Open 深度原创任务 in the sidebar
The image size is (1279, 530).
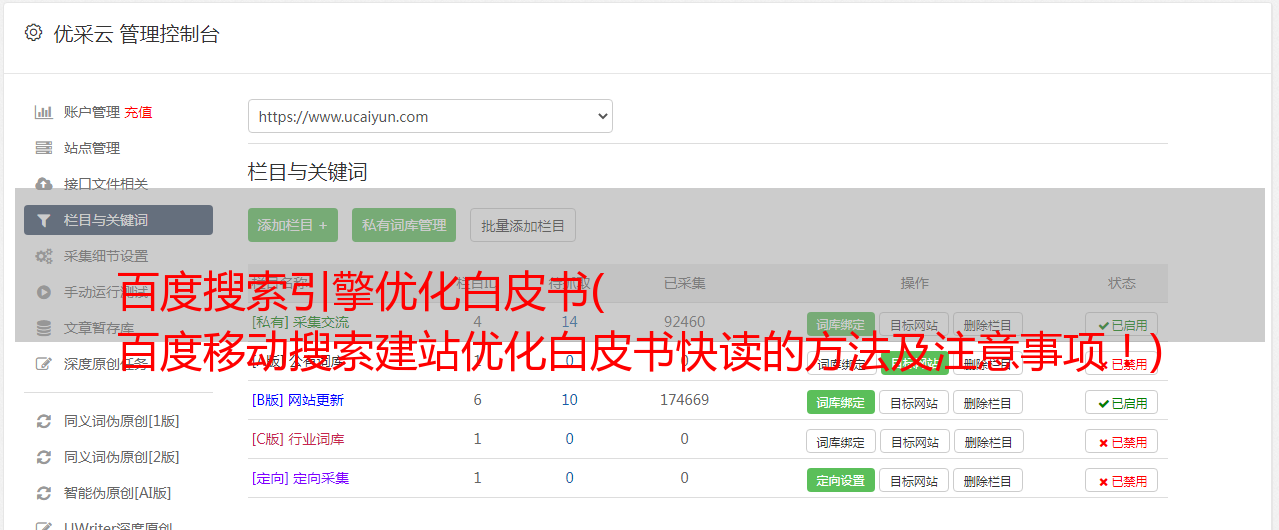106,364
